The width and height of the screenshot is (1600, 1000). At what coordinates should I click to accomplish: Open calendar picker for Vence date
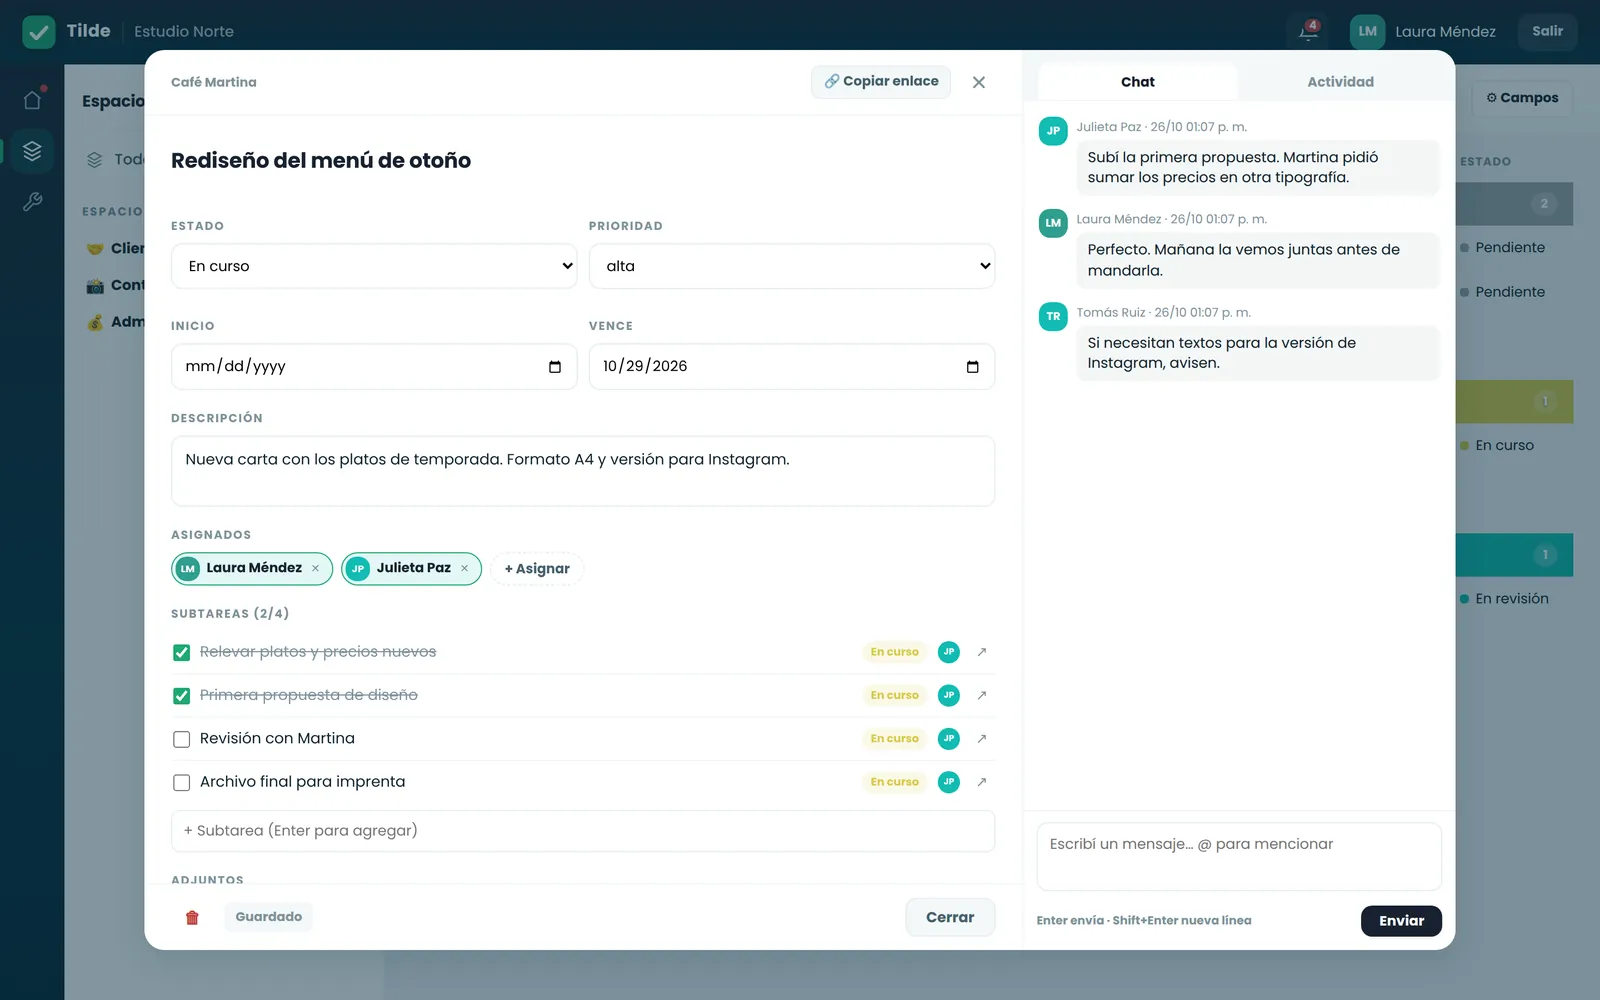point(972,367)
